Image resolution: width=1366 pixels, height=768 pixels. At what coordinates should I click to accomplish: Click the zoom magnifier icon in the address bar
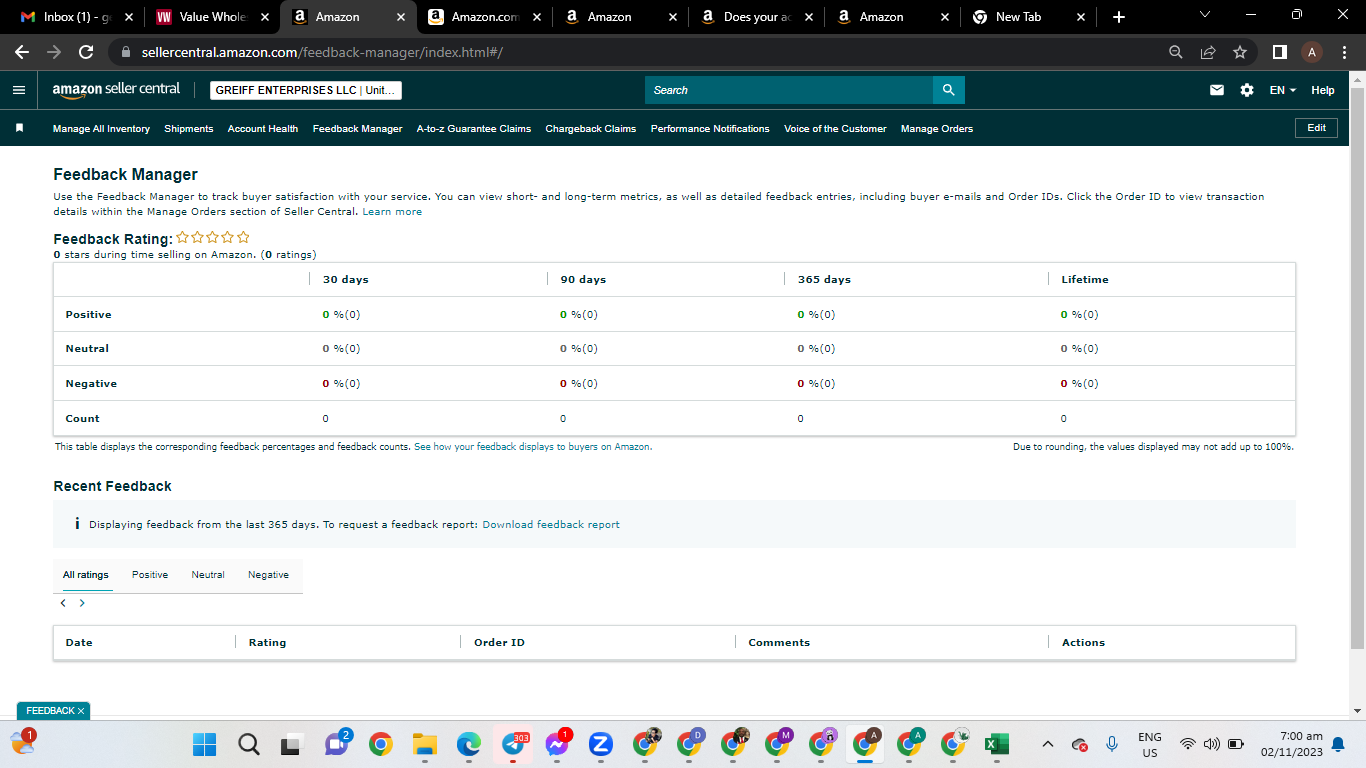(1176, 52)
